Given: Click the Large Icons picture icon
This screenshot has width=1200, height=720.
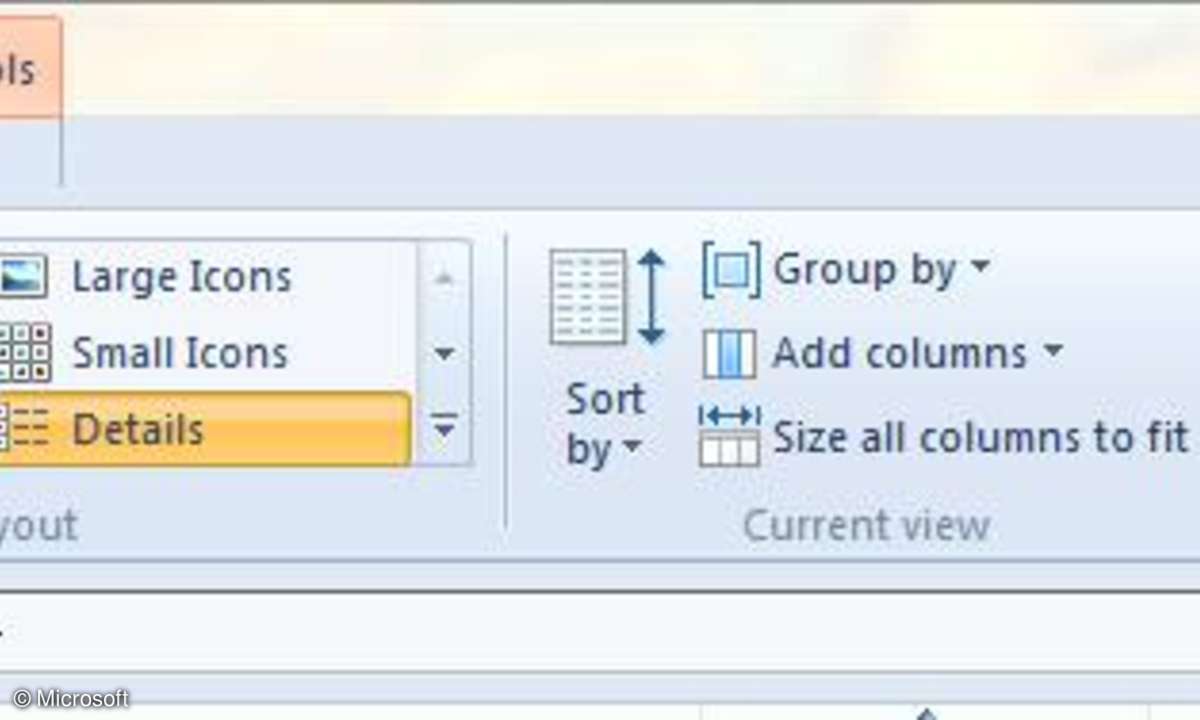Looking at the screenshot, I should pos(22,276).
